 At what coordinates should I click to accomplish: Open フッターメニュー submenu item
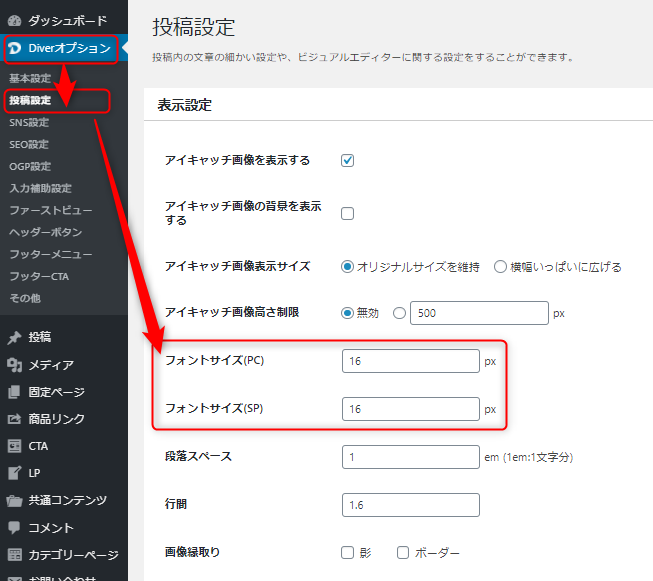point(51,254)
